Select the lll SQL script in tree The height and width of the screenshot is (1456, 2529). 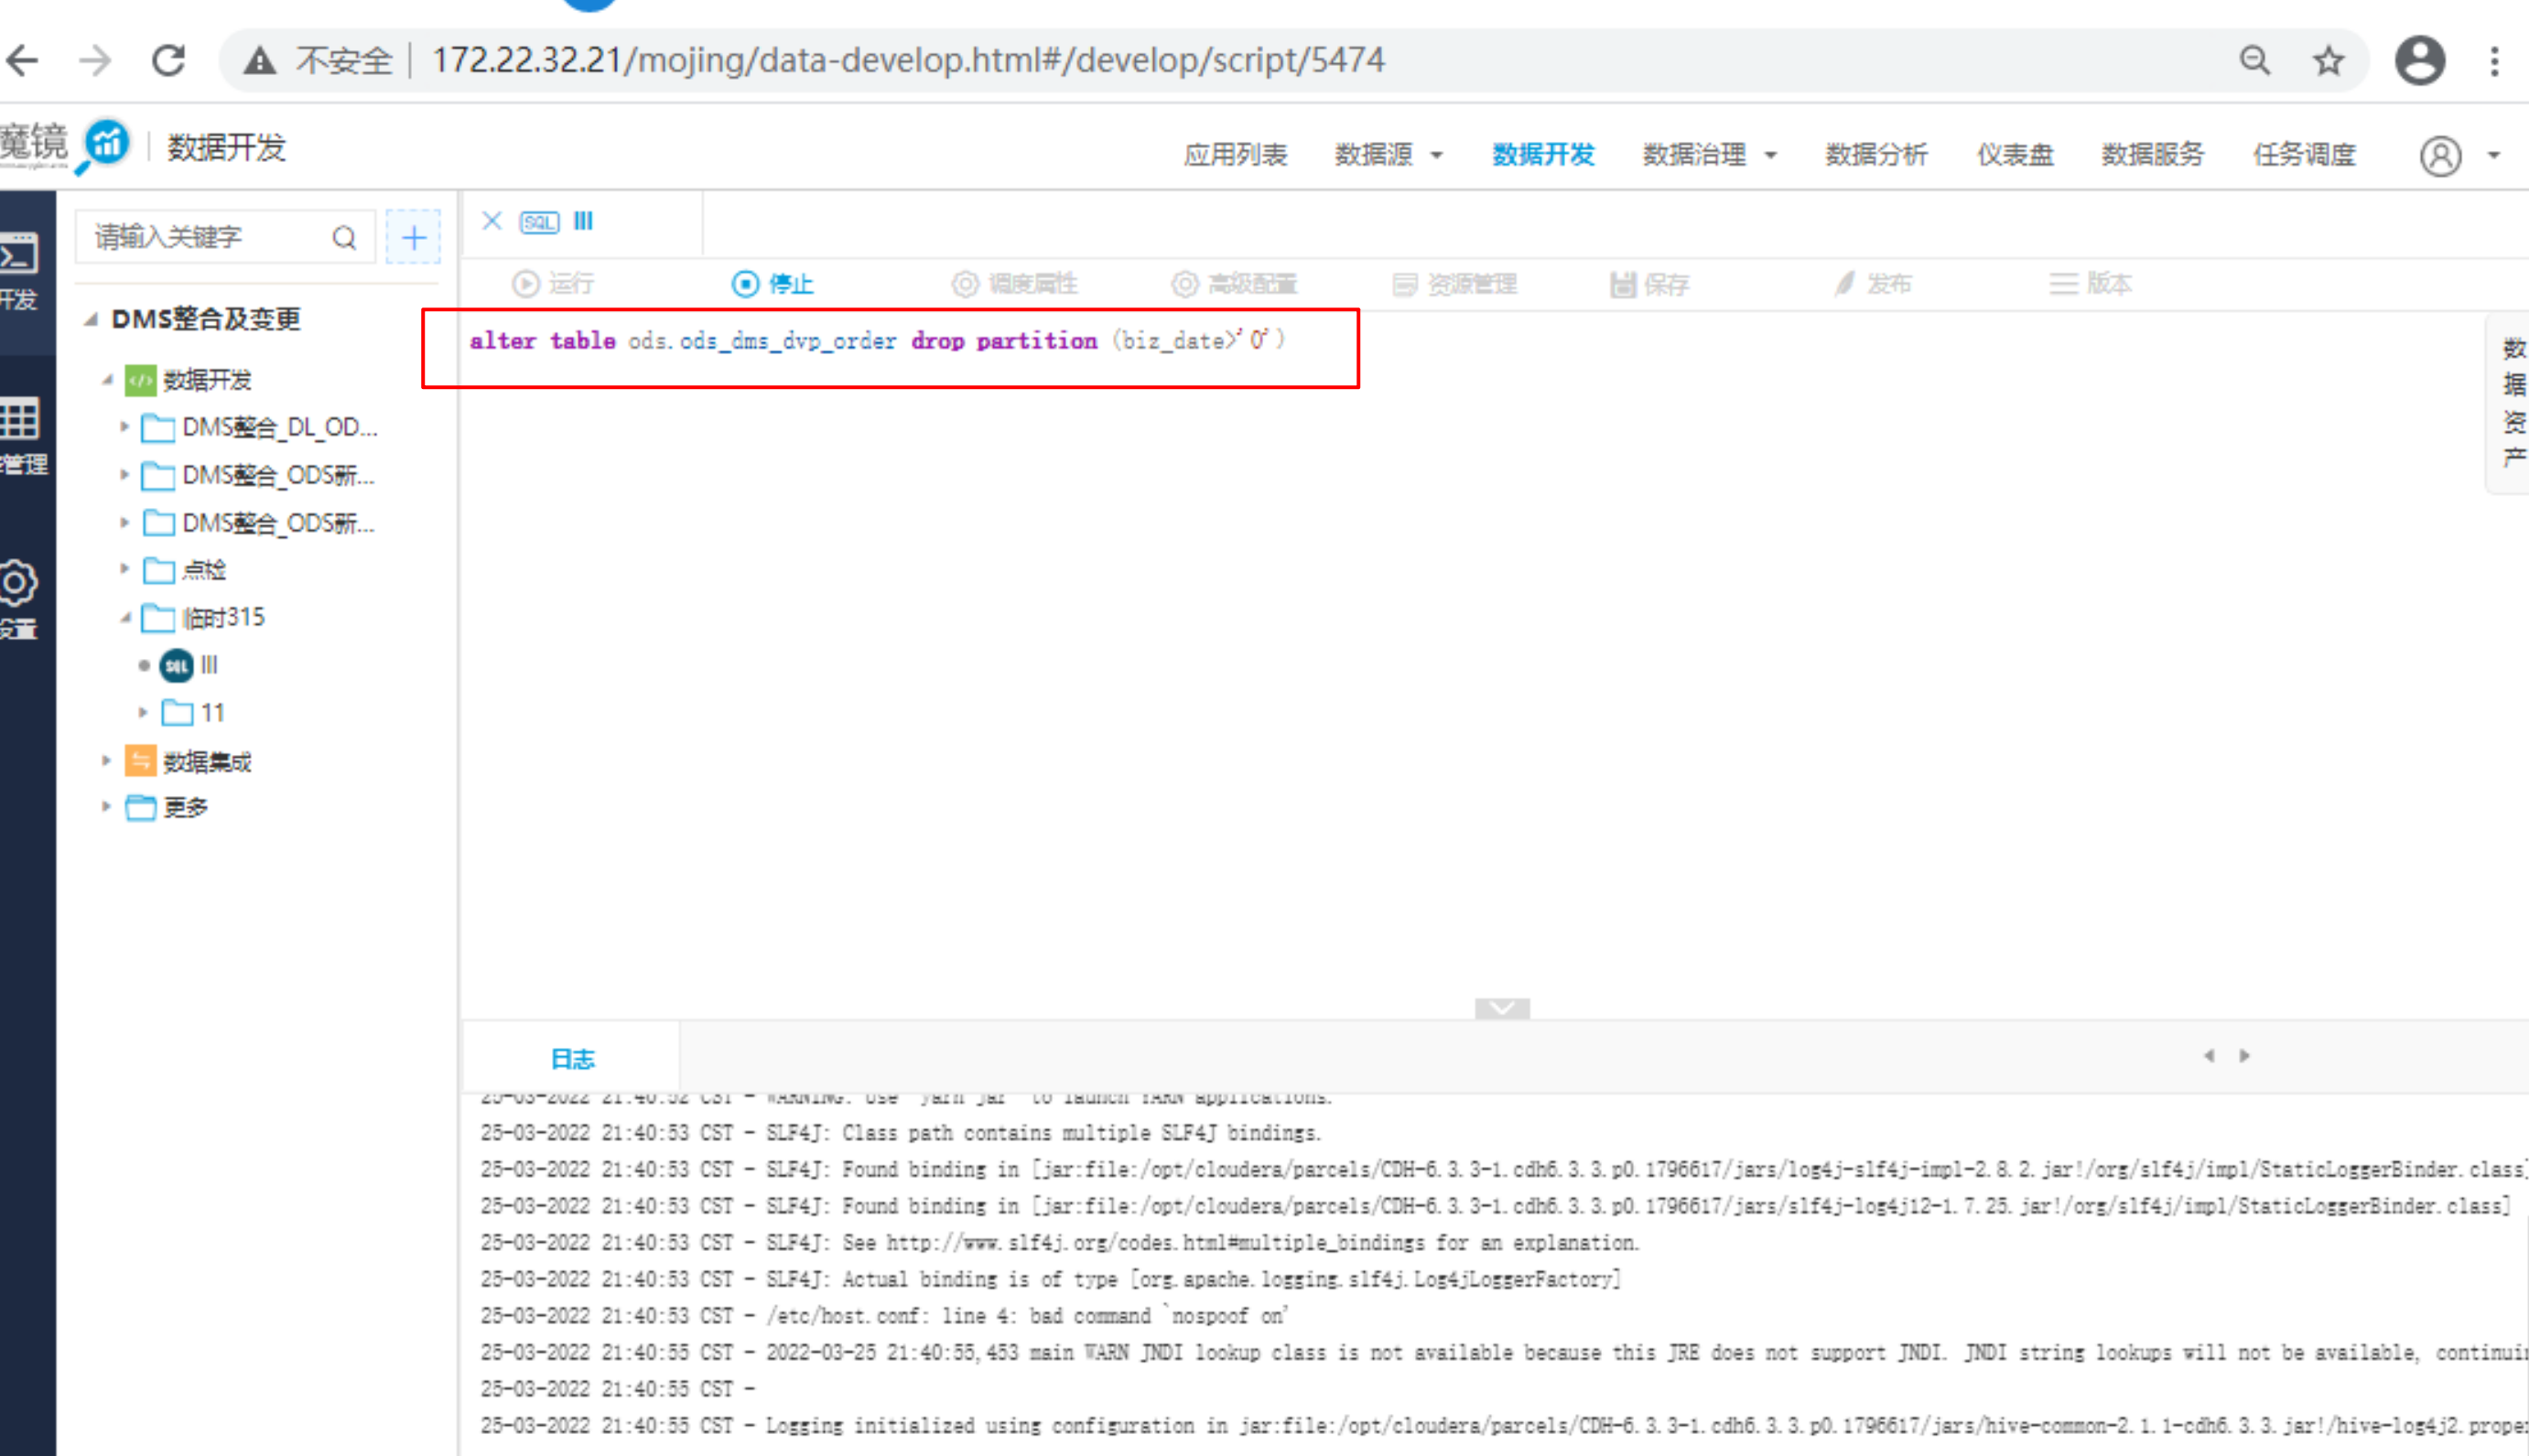tap(208, 665)
